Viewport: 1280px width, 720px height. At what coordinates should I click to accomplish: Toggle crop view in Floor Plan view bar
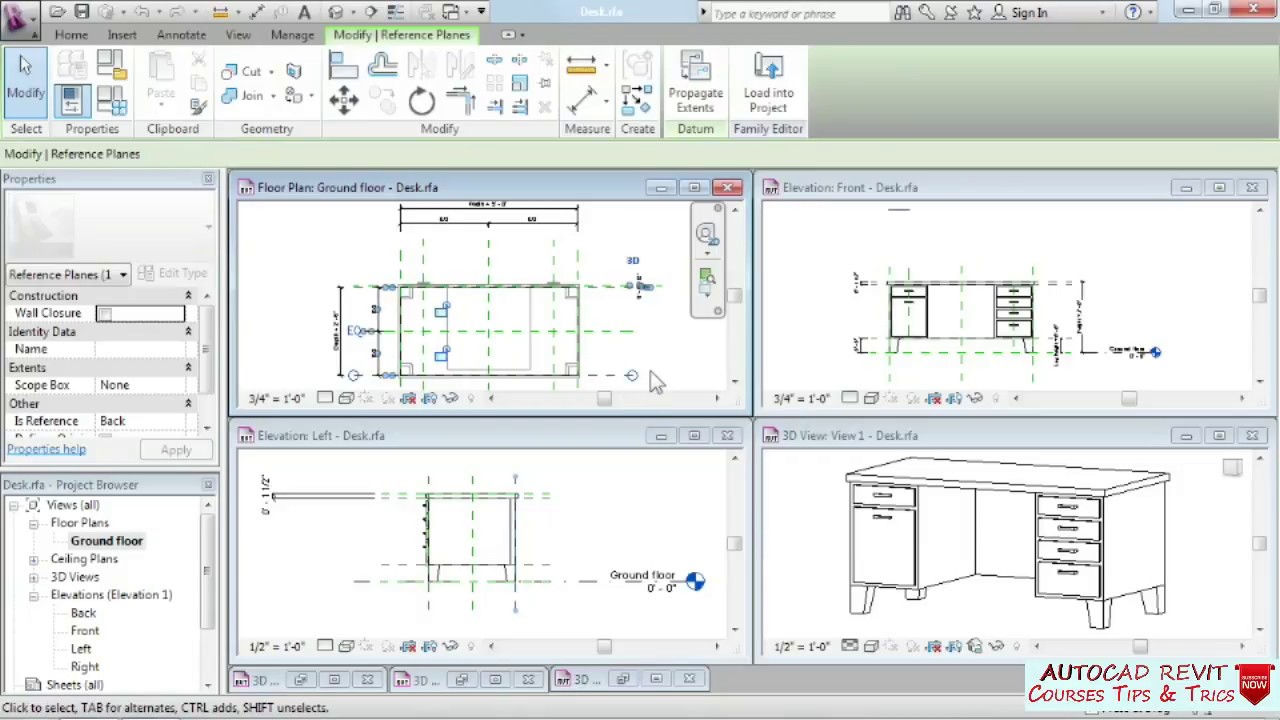(408, 398)
